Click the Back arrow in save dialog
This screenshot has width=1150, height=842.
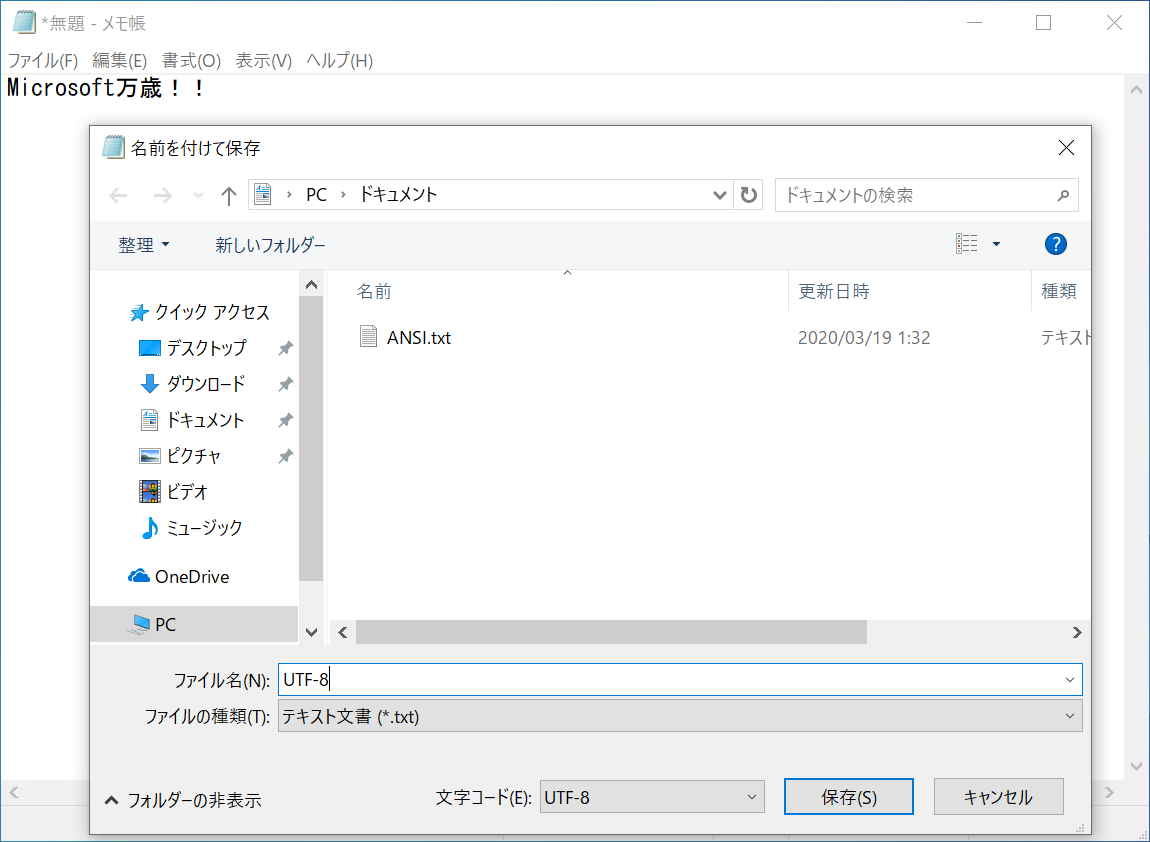[x=118, y=195]
